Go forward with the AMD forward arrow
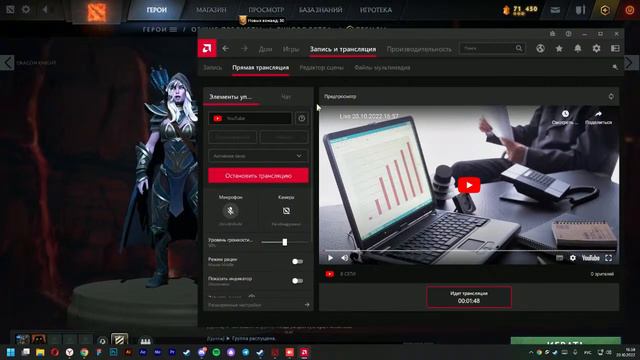The image size is (640, 360). click(x=244, y=49)
